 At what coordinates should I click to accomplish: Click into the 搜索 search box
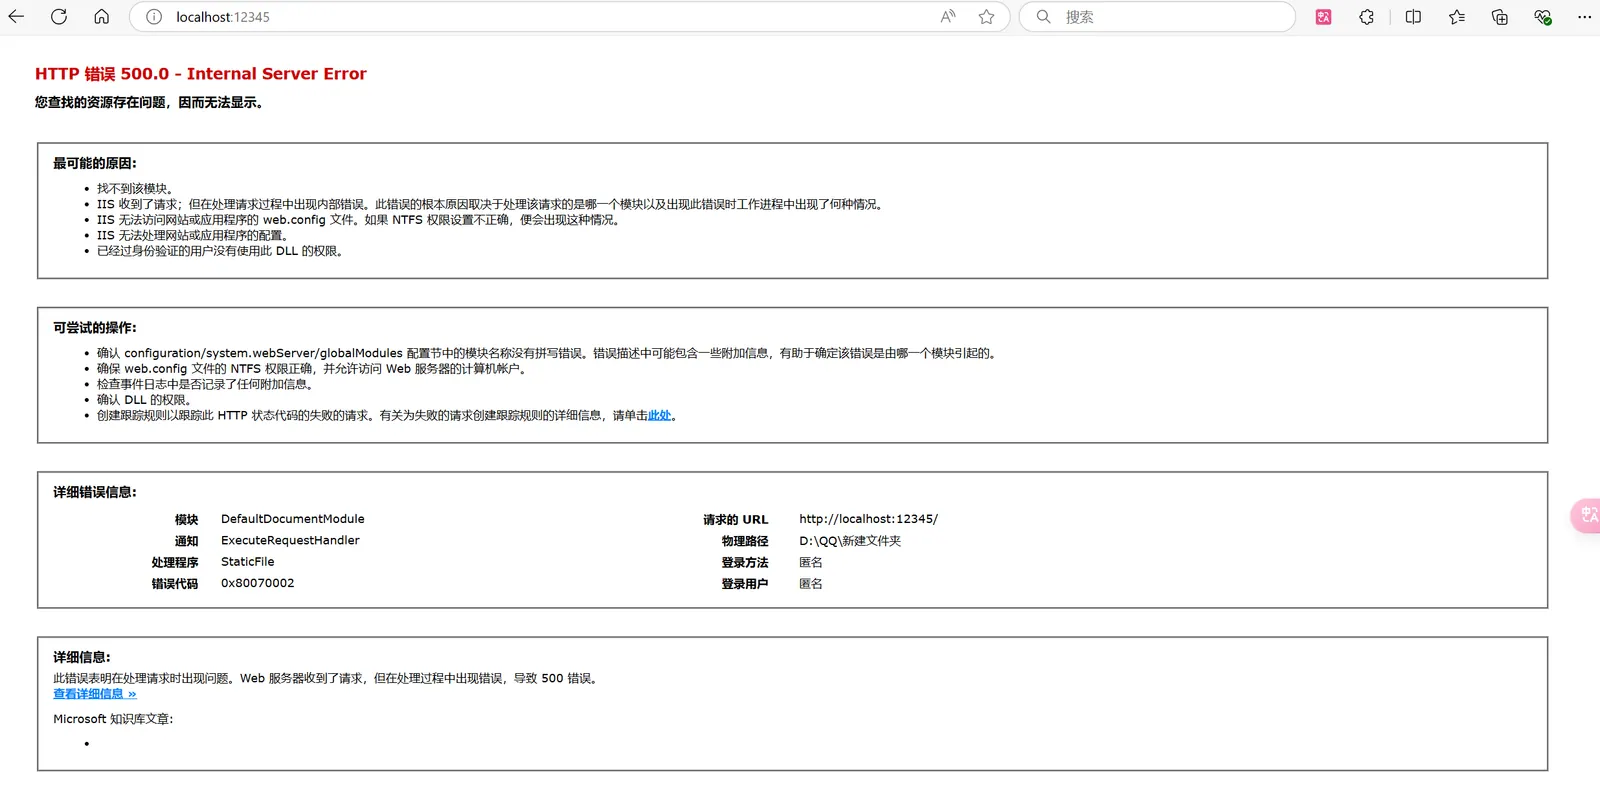[1170, 17]
